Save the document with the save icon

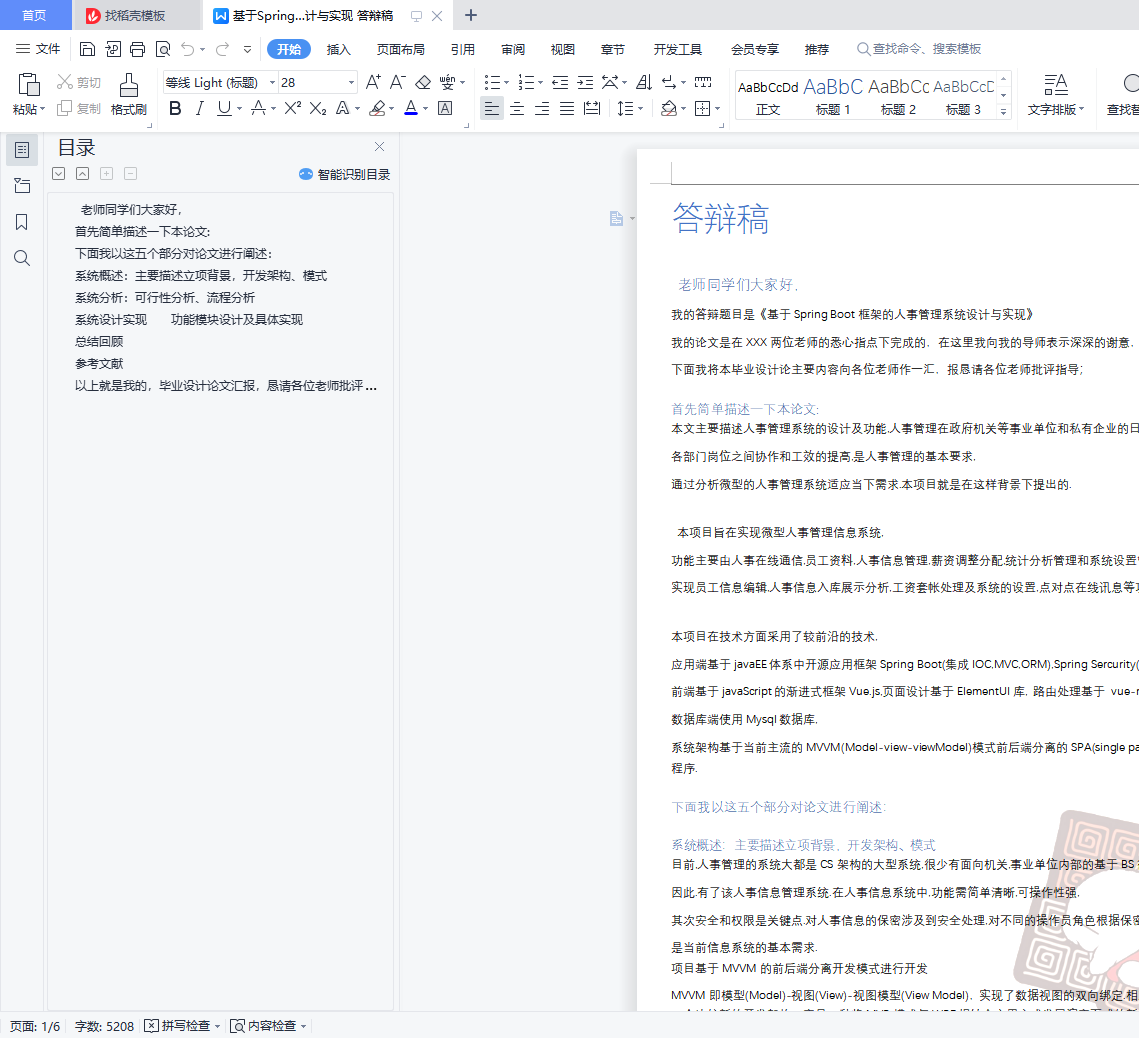coord(87,49)
